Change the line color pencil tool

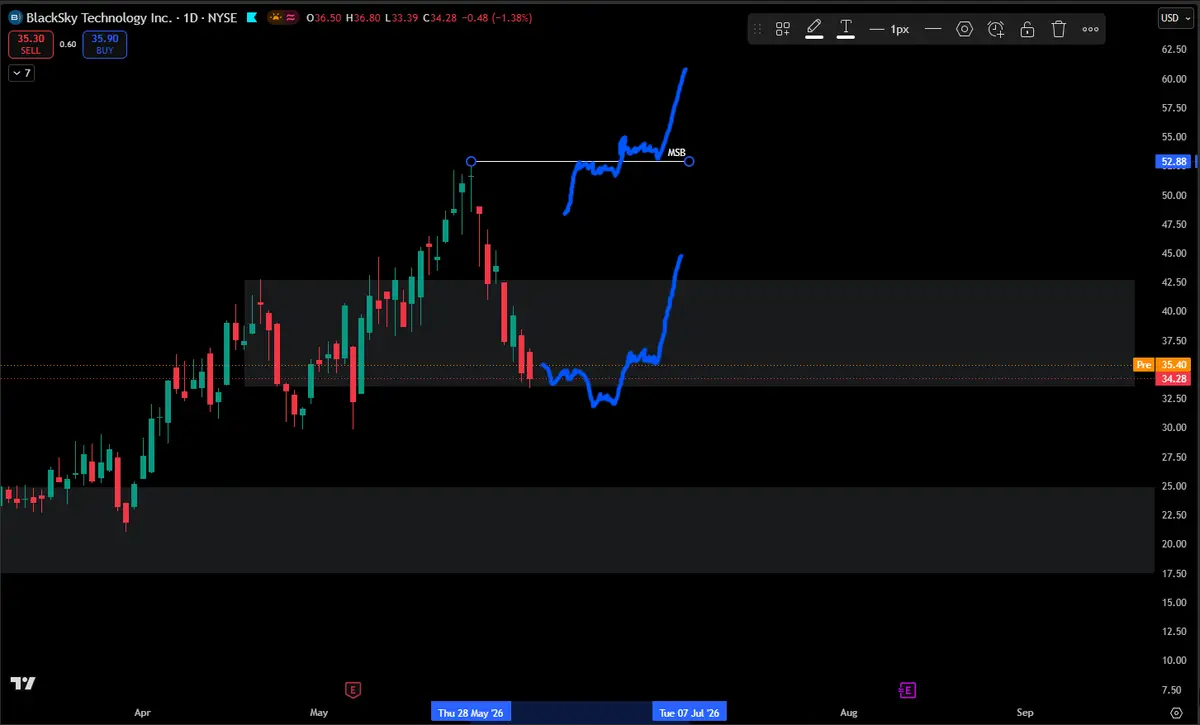pyautogui.click(x=814, y=29)
